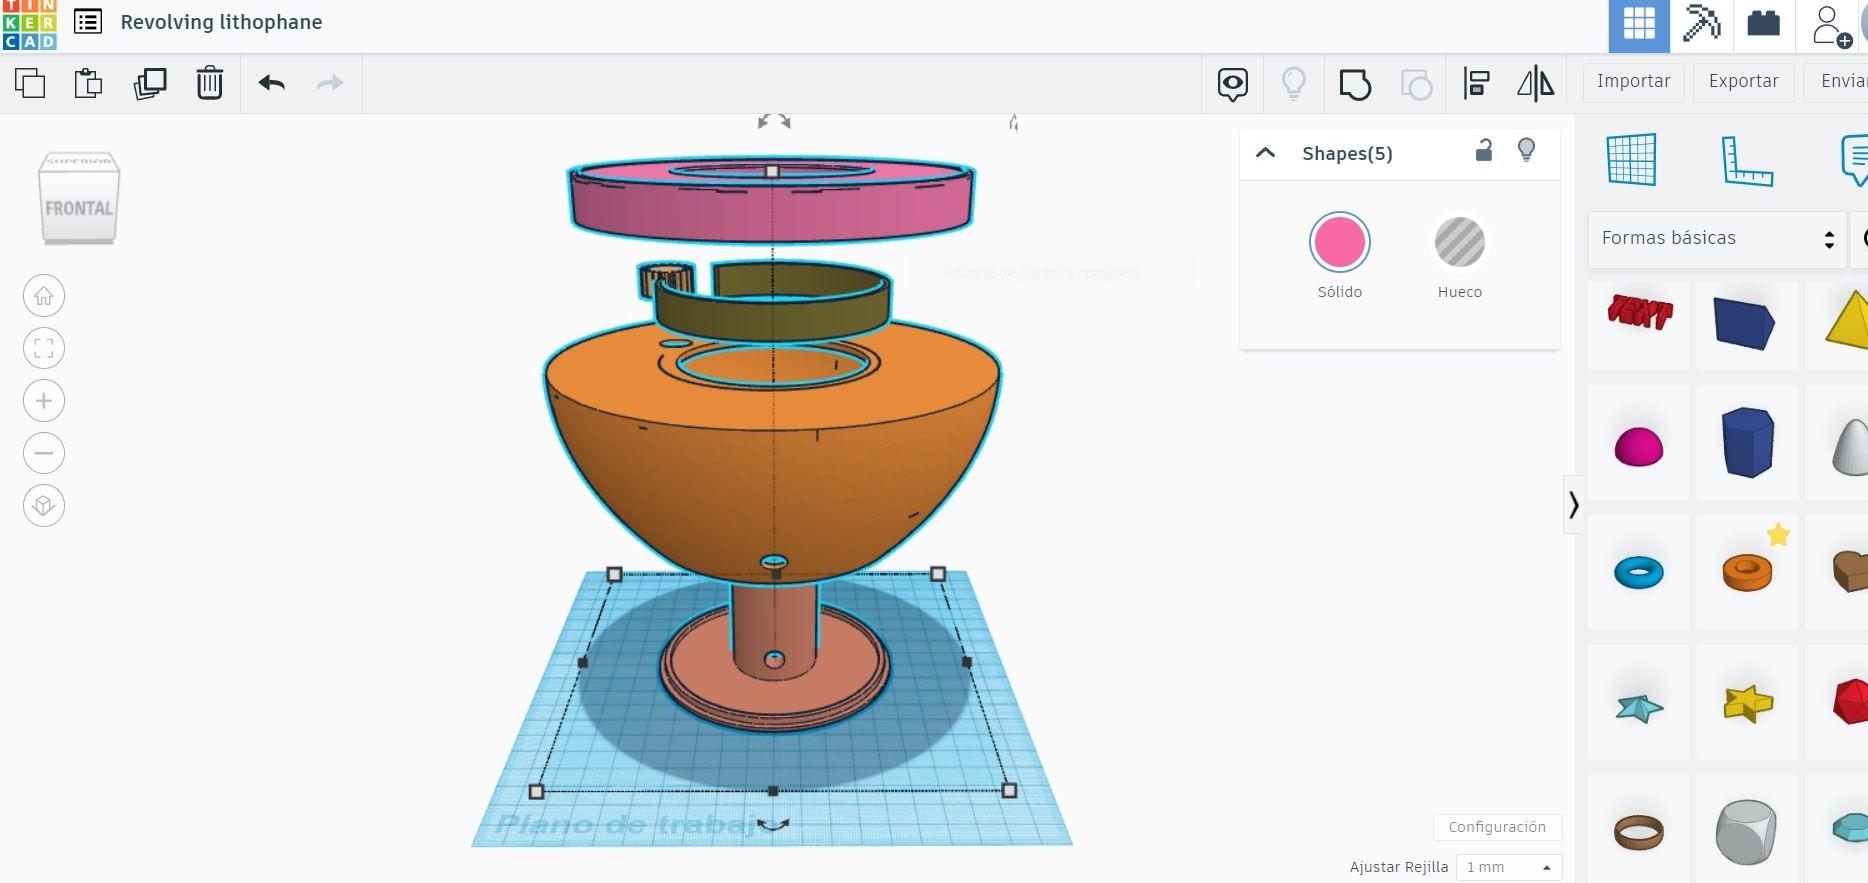The image size is (1868, 883).
Task: Pick the gray paraboloid shape
Action: coord(1851,445)
